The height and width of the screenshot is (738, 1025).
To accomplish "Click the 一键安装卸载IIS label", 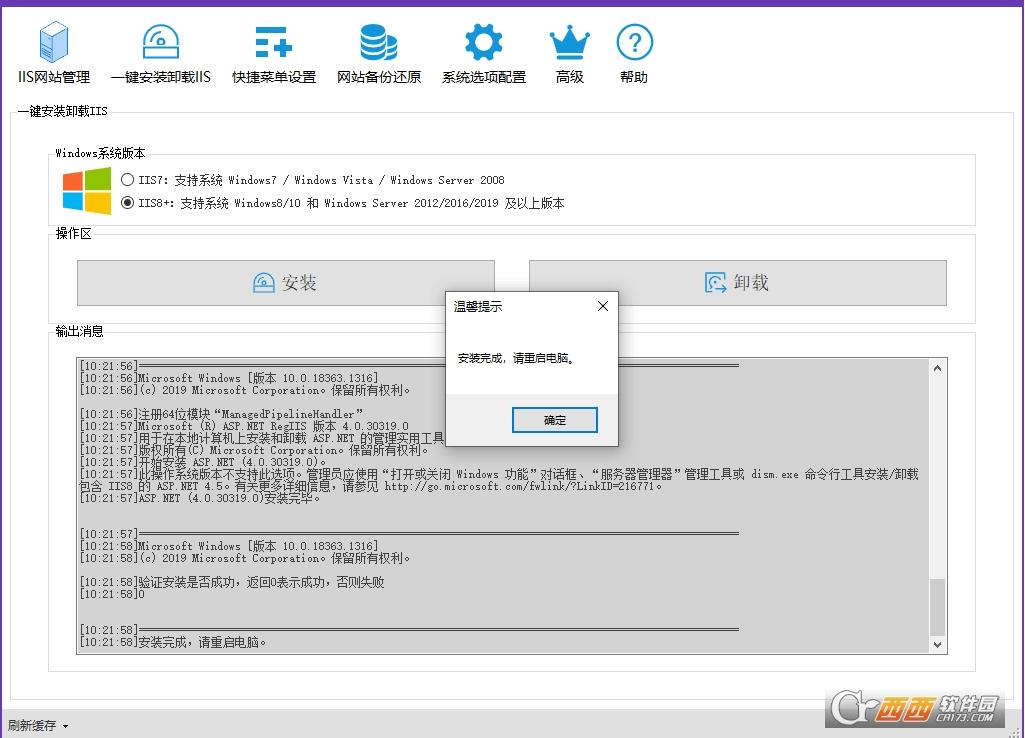I will point(161,77).
